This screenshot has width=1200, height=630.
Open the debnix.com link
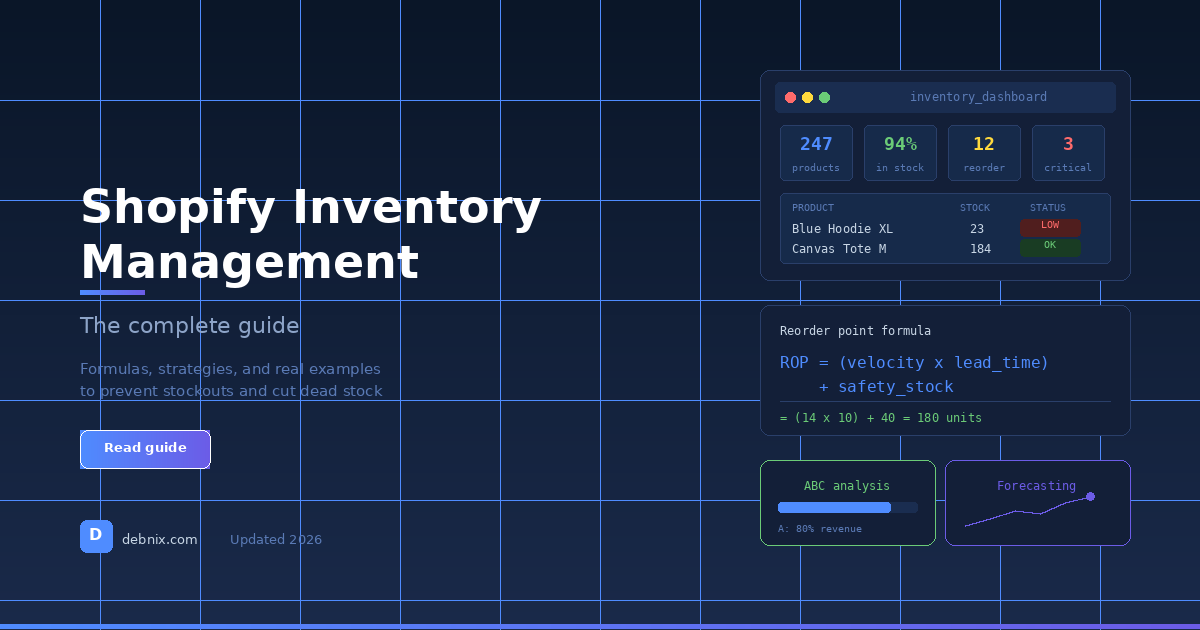pos(160,540)
